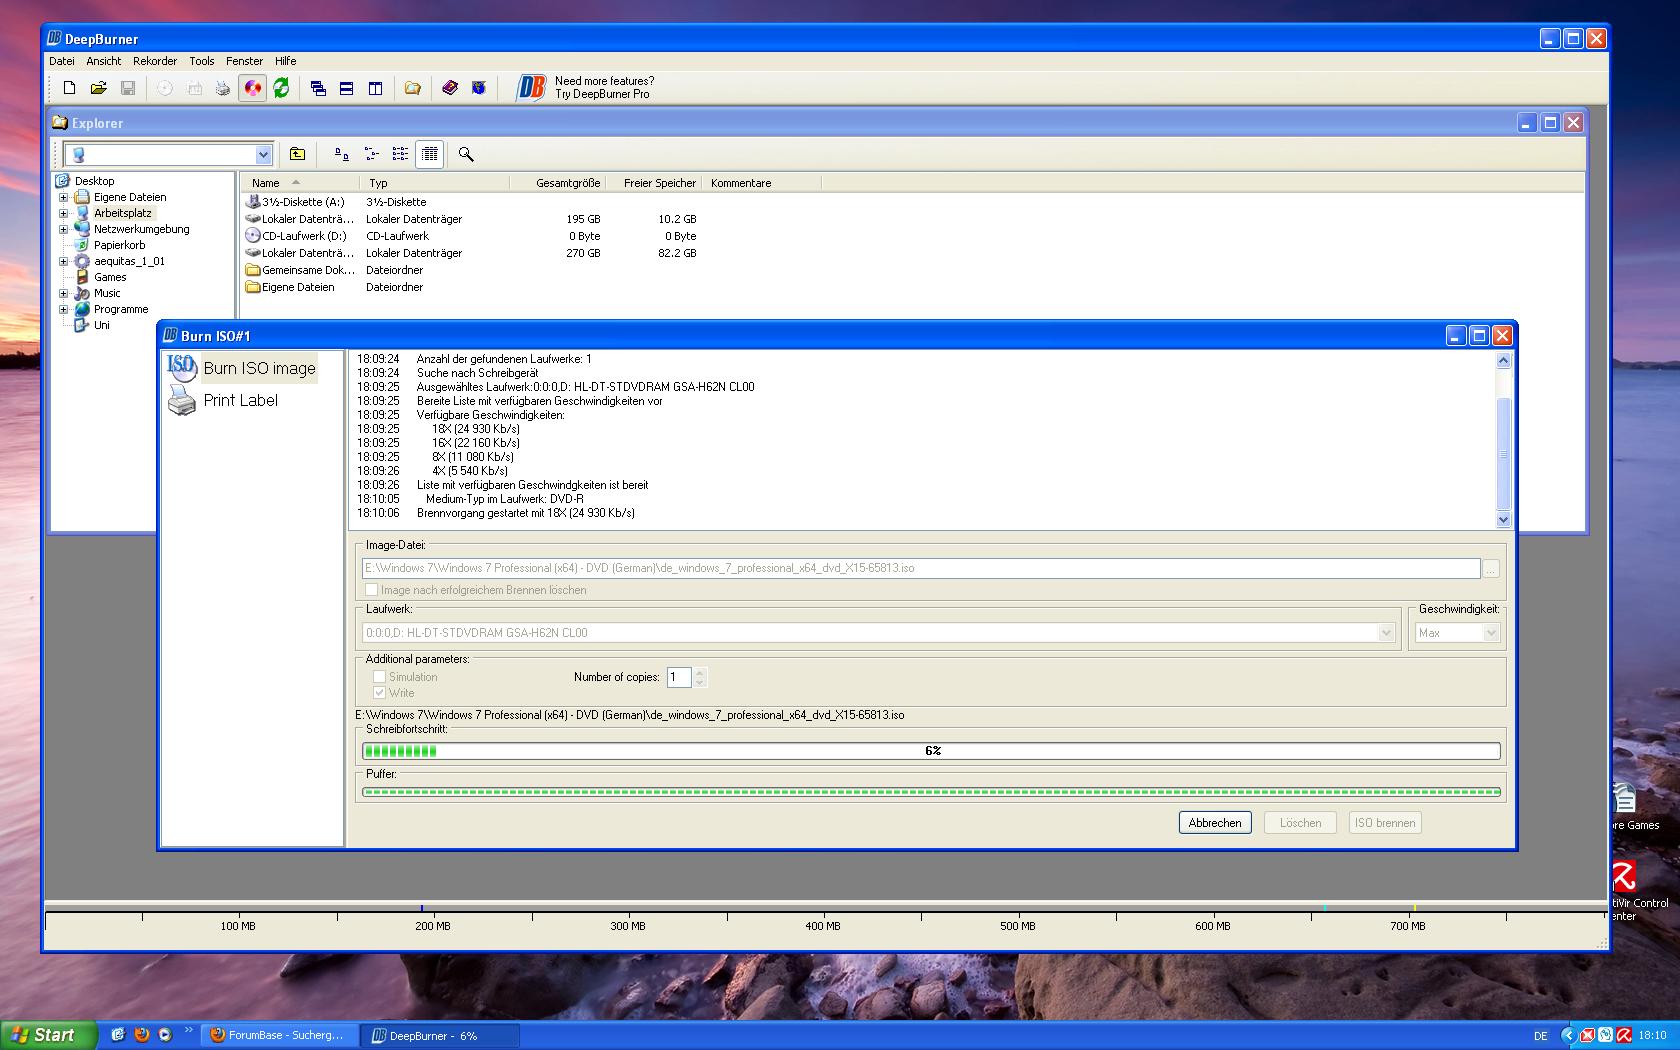The height and width of the screenshot is (1050, 1680).
Task: Click the globe web icon in toolbar
Action: [x=479, y=88]
